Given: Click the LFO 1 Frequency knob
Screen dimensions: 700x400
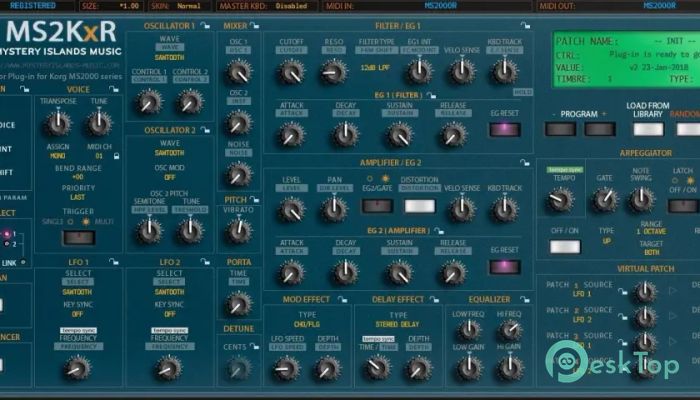Looking at the screenshot, I should click(x=76, y=367).
